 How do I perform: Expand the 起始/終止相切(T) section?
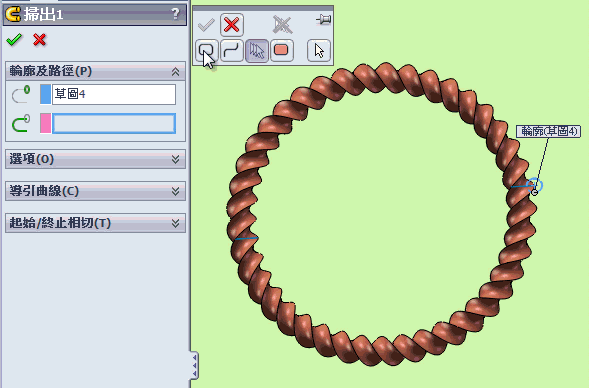point(175,223)
